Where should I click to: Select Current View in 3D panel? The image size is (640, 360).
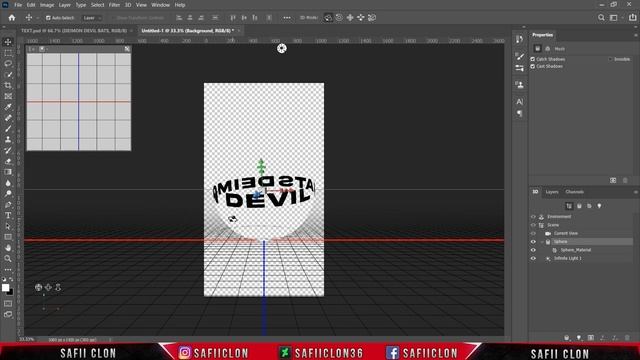tap(566, 233)
